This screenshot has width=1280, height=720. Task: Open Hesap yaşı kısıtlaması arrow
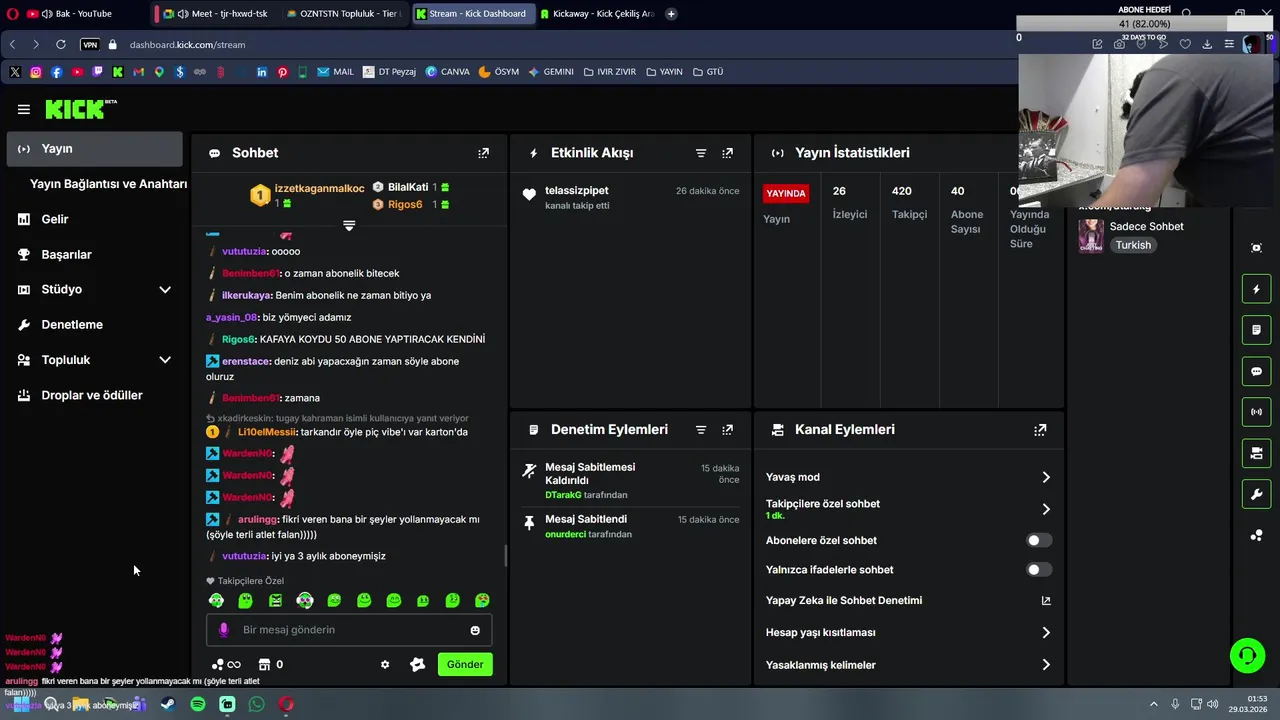coord(1046,633)
